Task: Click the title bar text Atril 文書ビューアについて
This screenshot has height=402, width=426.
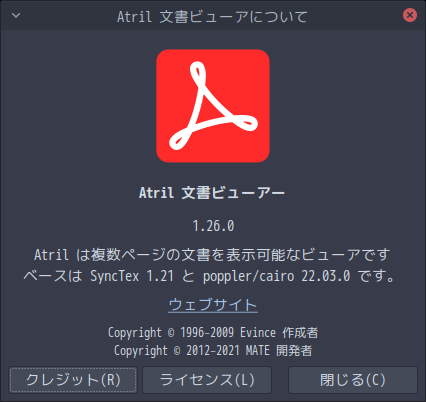Action: click(x=212, y=17)
